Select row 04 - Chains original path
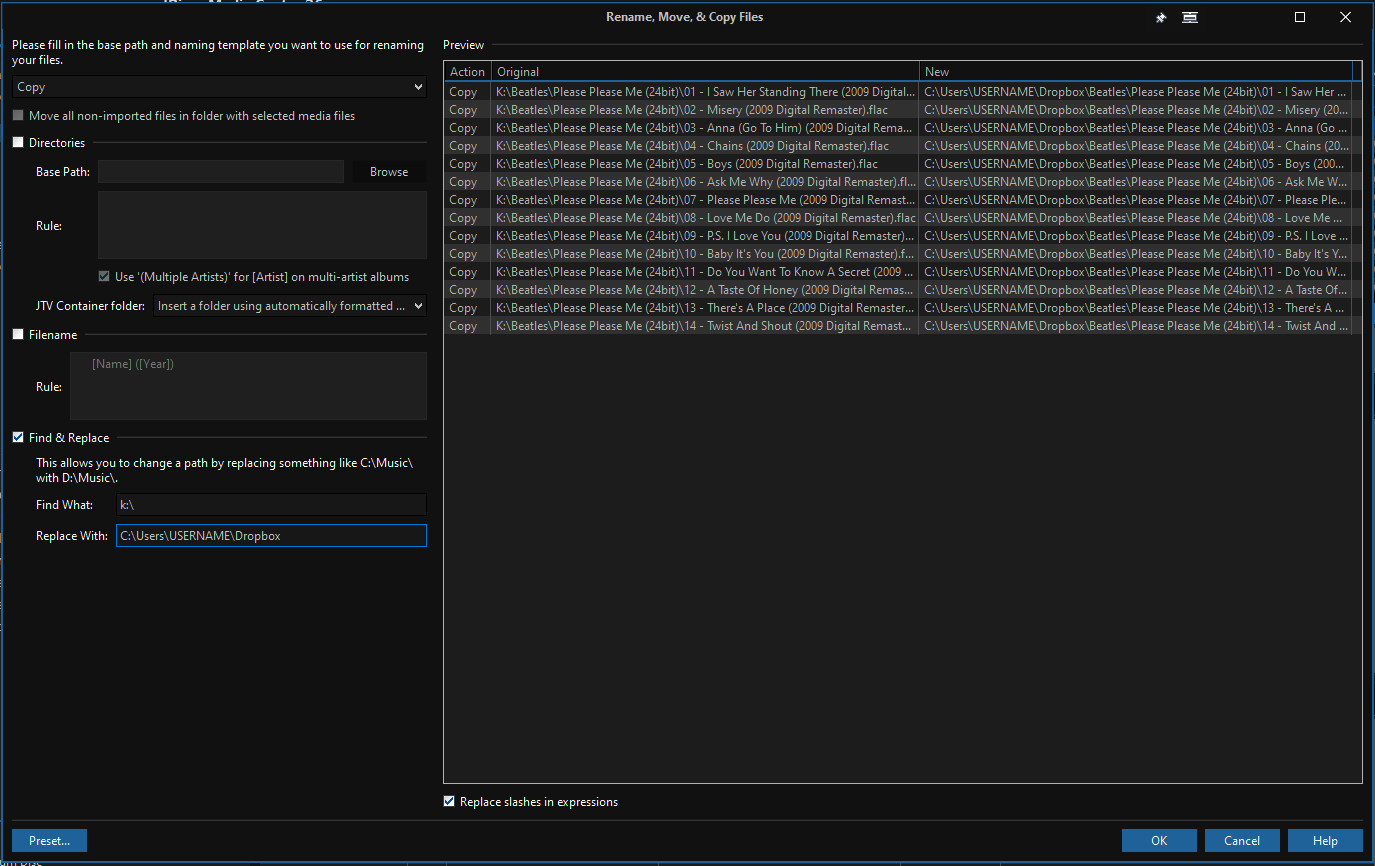 click(705, 146)
